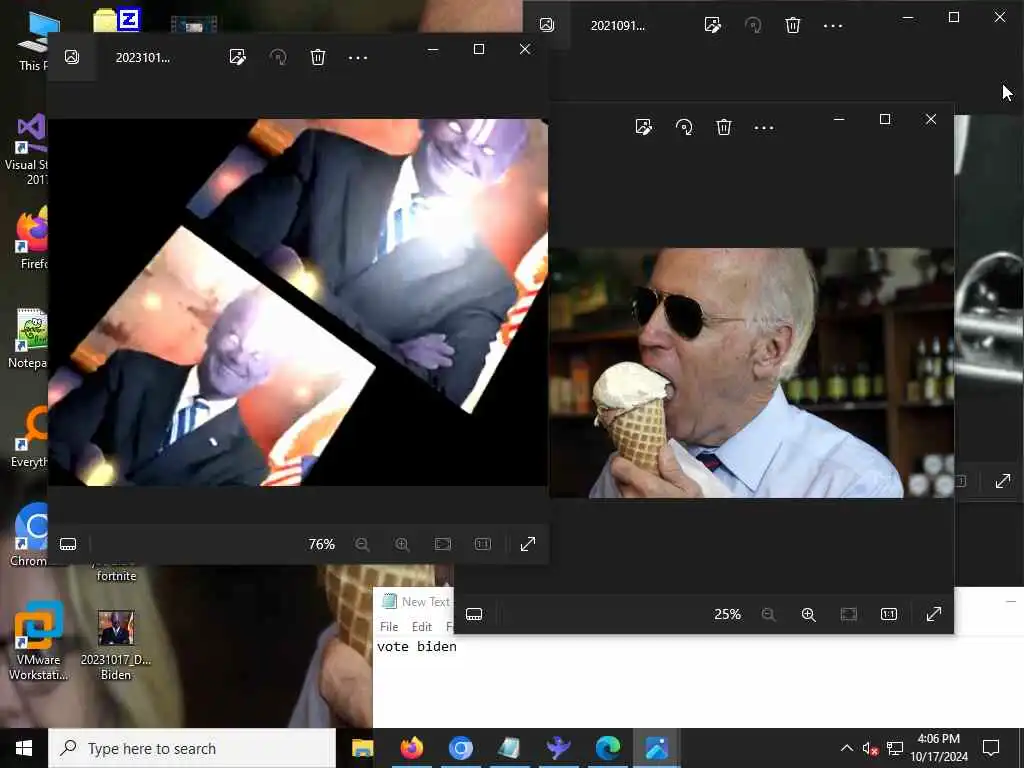Select Notepad++ desktop shortcut
This screenshot has height=768, width=1024.
[x=27, y=338]
